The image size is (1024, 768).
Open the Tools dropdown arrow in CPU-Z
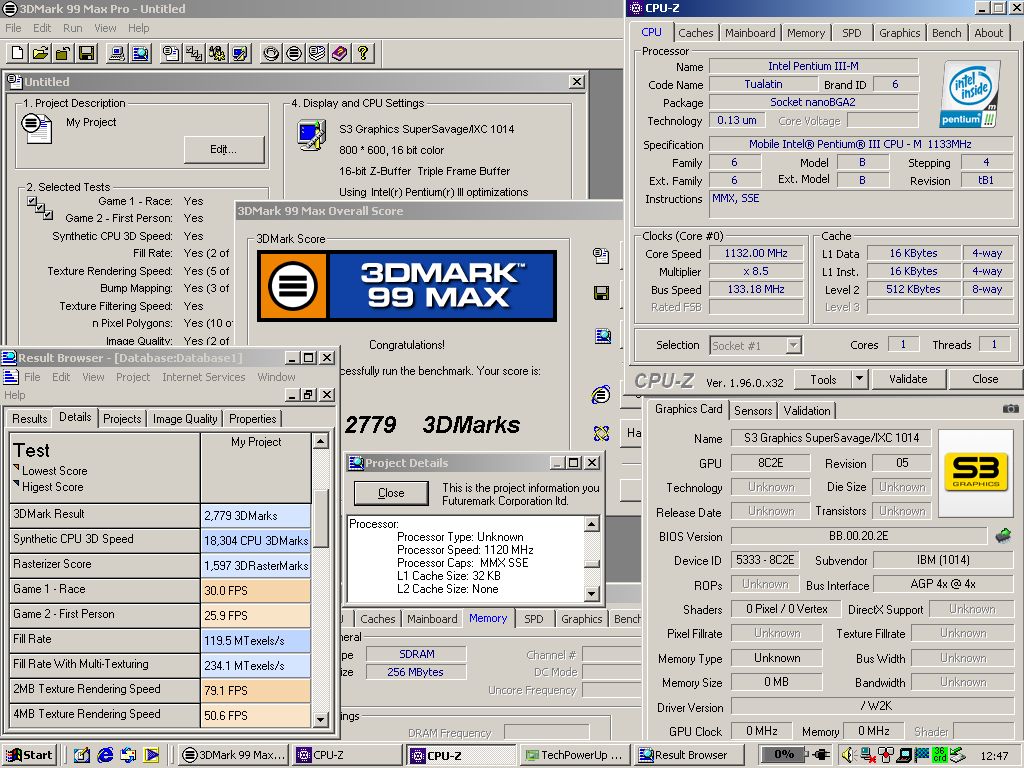coord(859,379)
